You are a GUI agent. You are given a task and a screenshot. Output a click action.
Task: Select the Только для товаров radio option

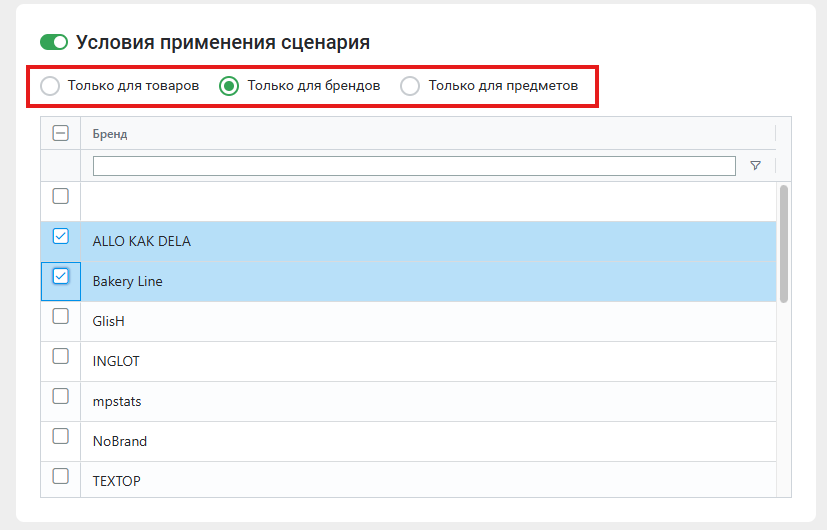[x=50, y=86]
